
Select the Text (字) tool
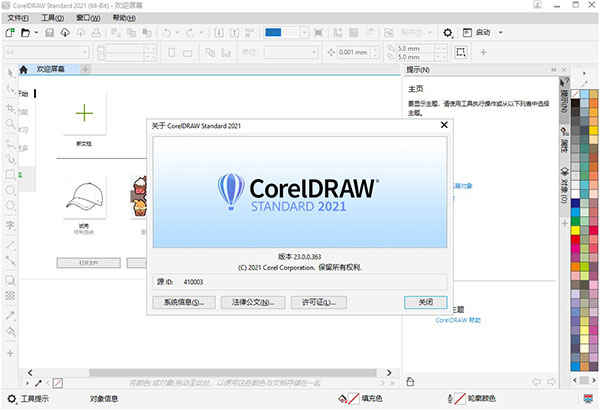pos(10,225)
